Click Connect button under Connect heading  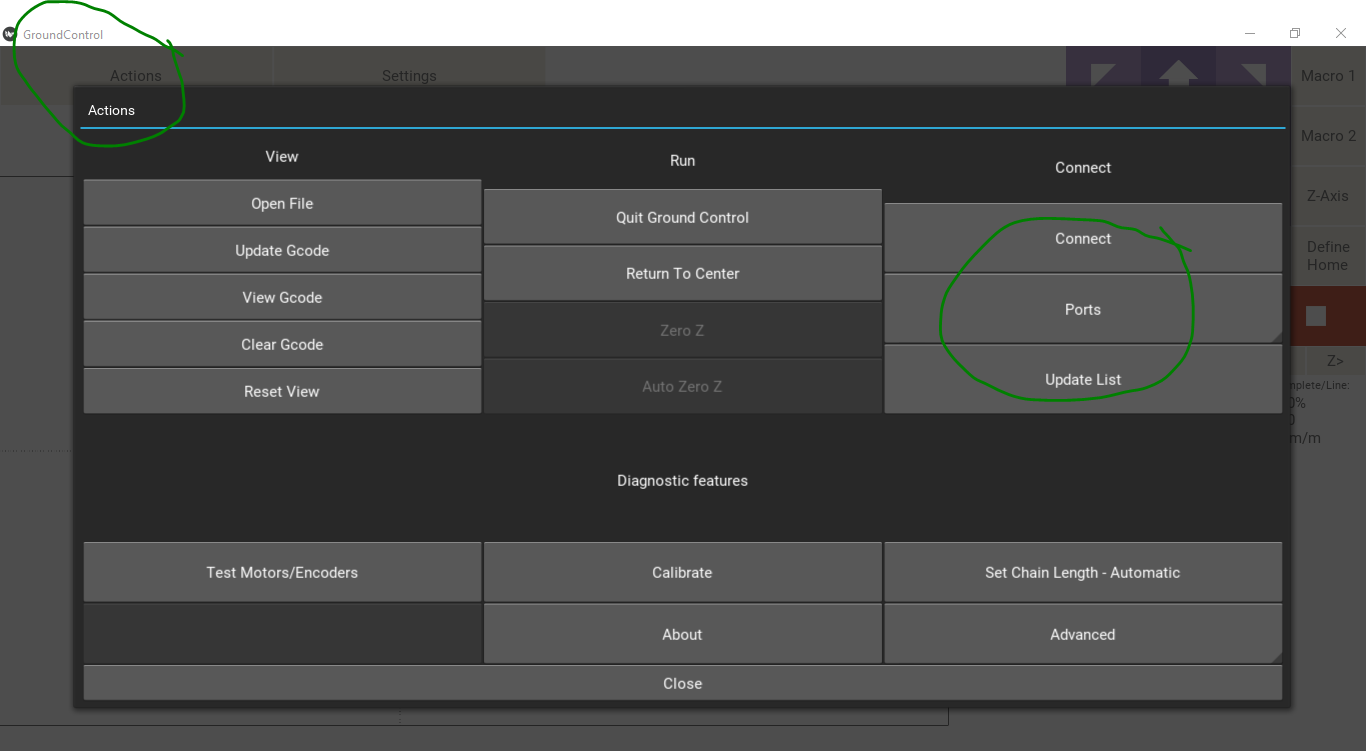[x=1083, y=238]
